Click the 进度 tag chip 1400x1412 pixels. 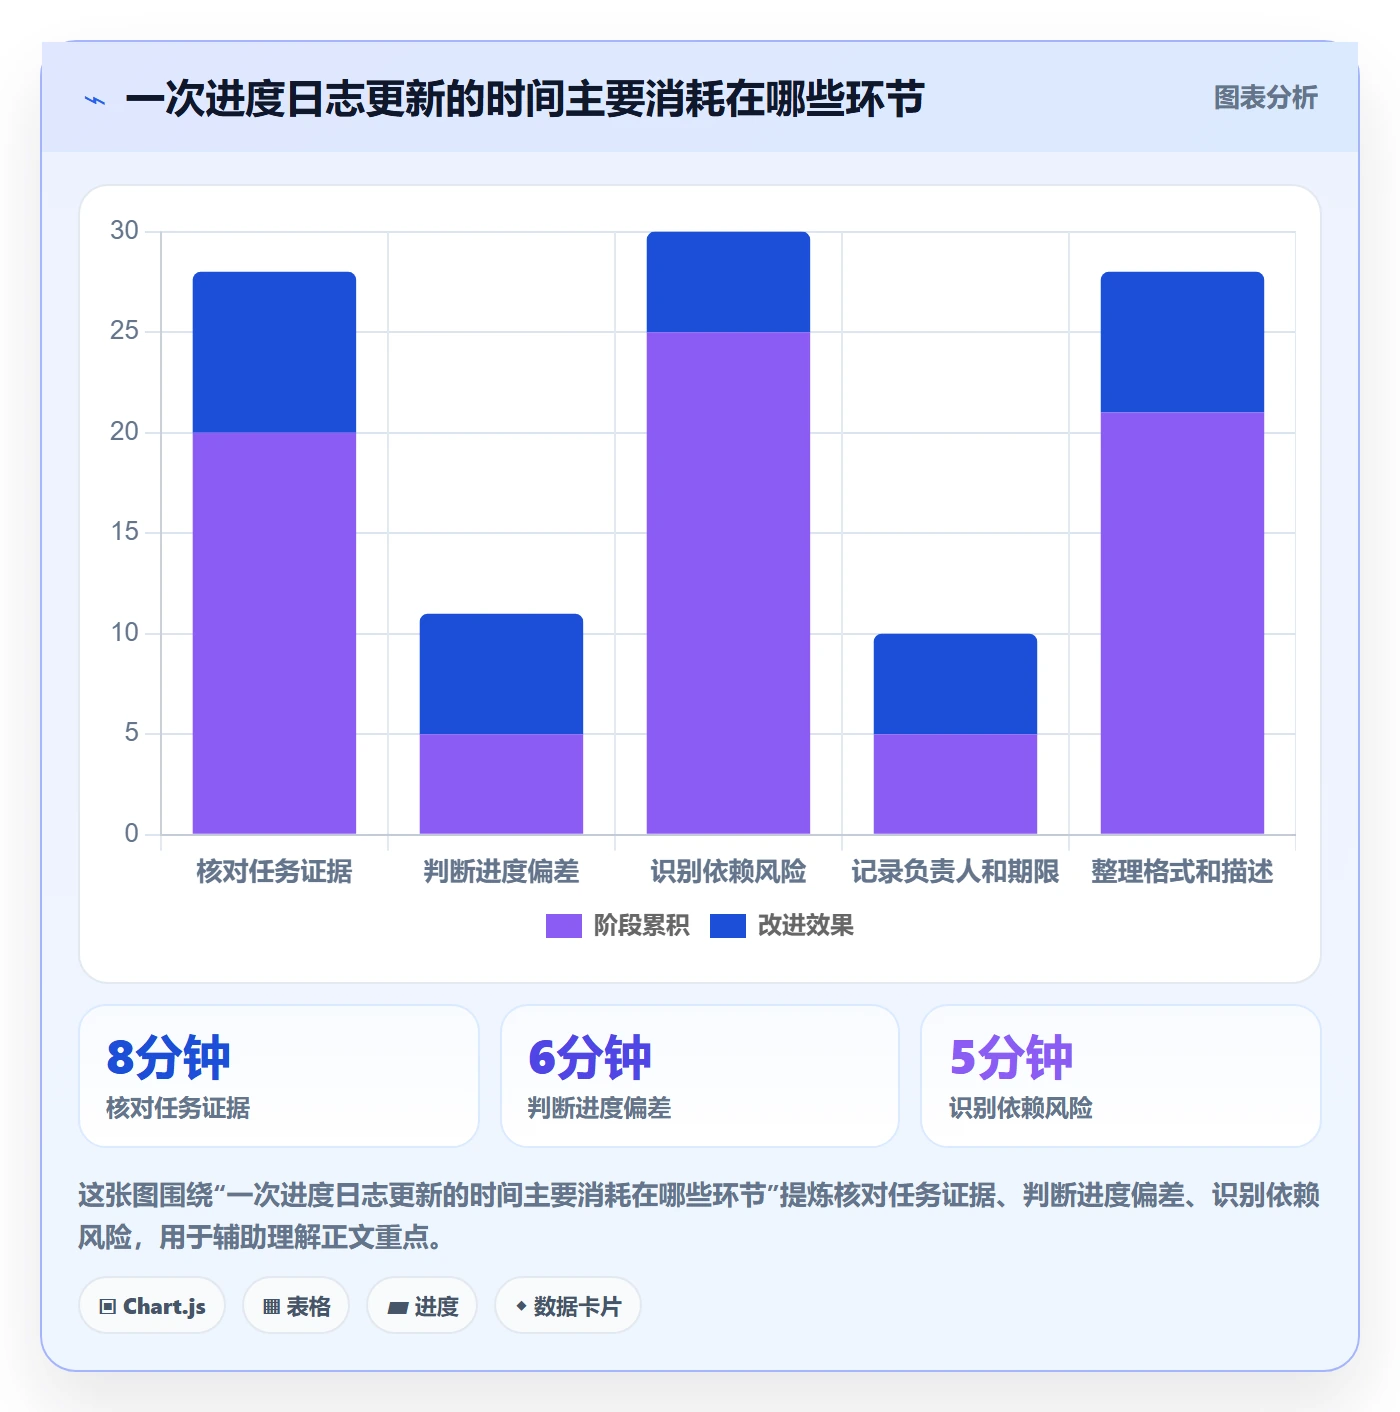tap(422, 1306)
